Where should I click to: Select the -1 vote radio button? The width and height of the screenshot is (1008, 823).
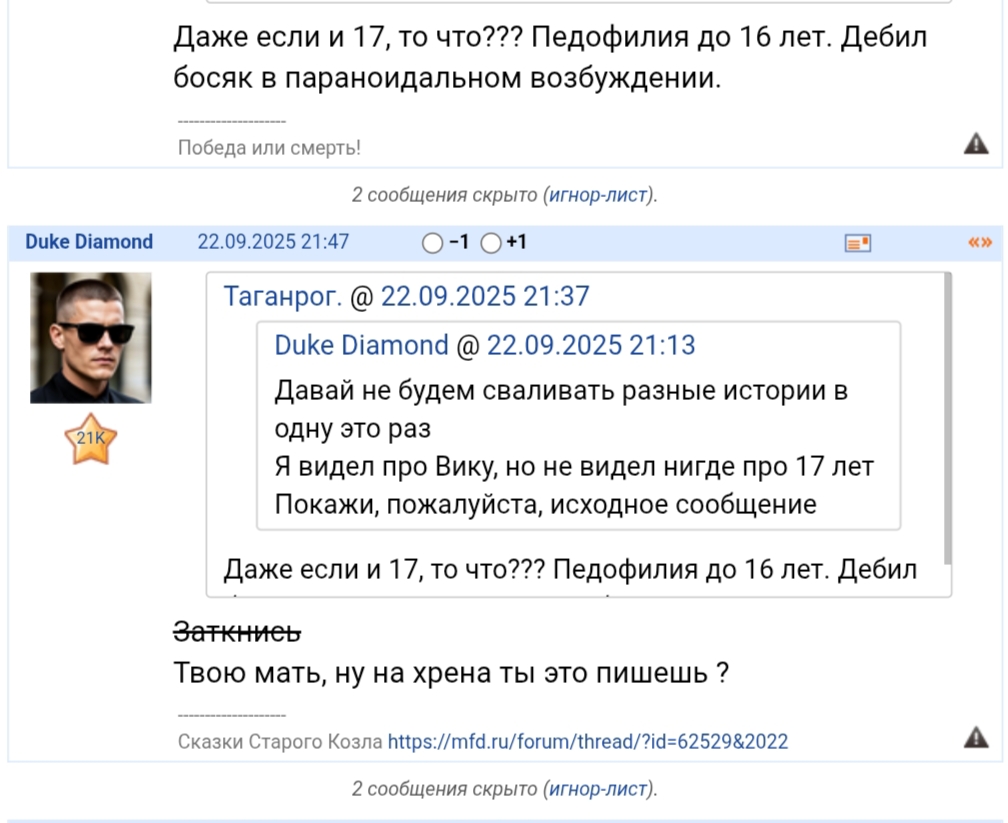433,243
